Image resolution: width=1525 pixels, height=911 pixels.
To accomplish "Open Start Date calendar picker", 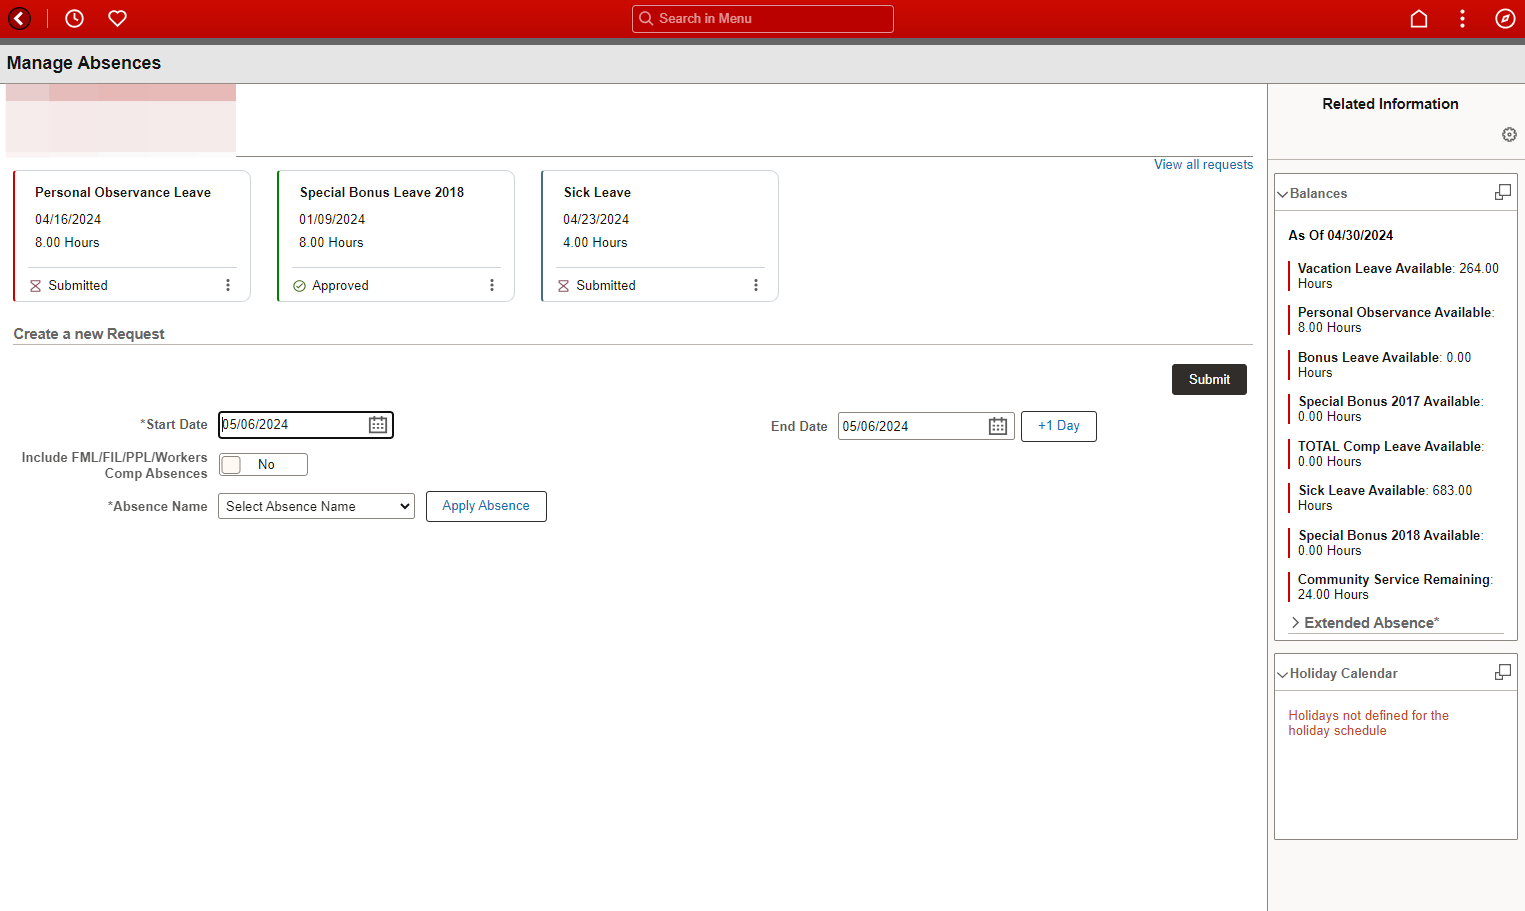I will point(378,425).
